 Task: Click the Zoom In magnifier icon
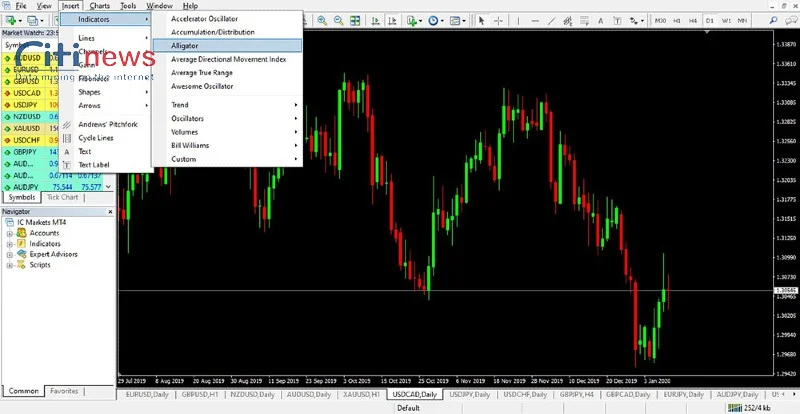point(322,20)
